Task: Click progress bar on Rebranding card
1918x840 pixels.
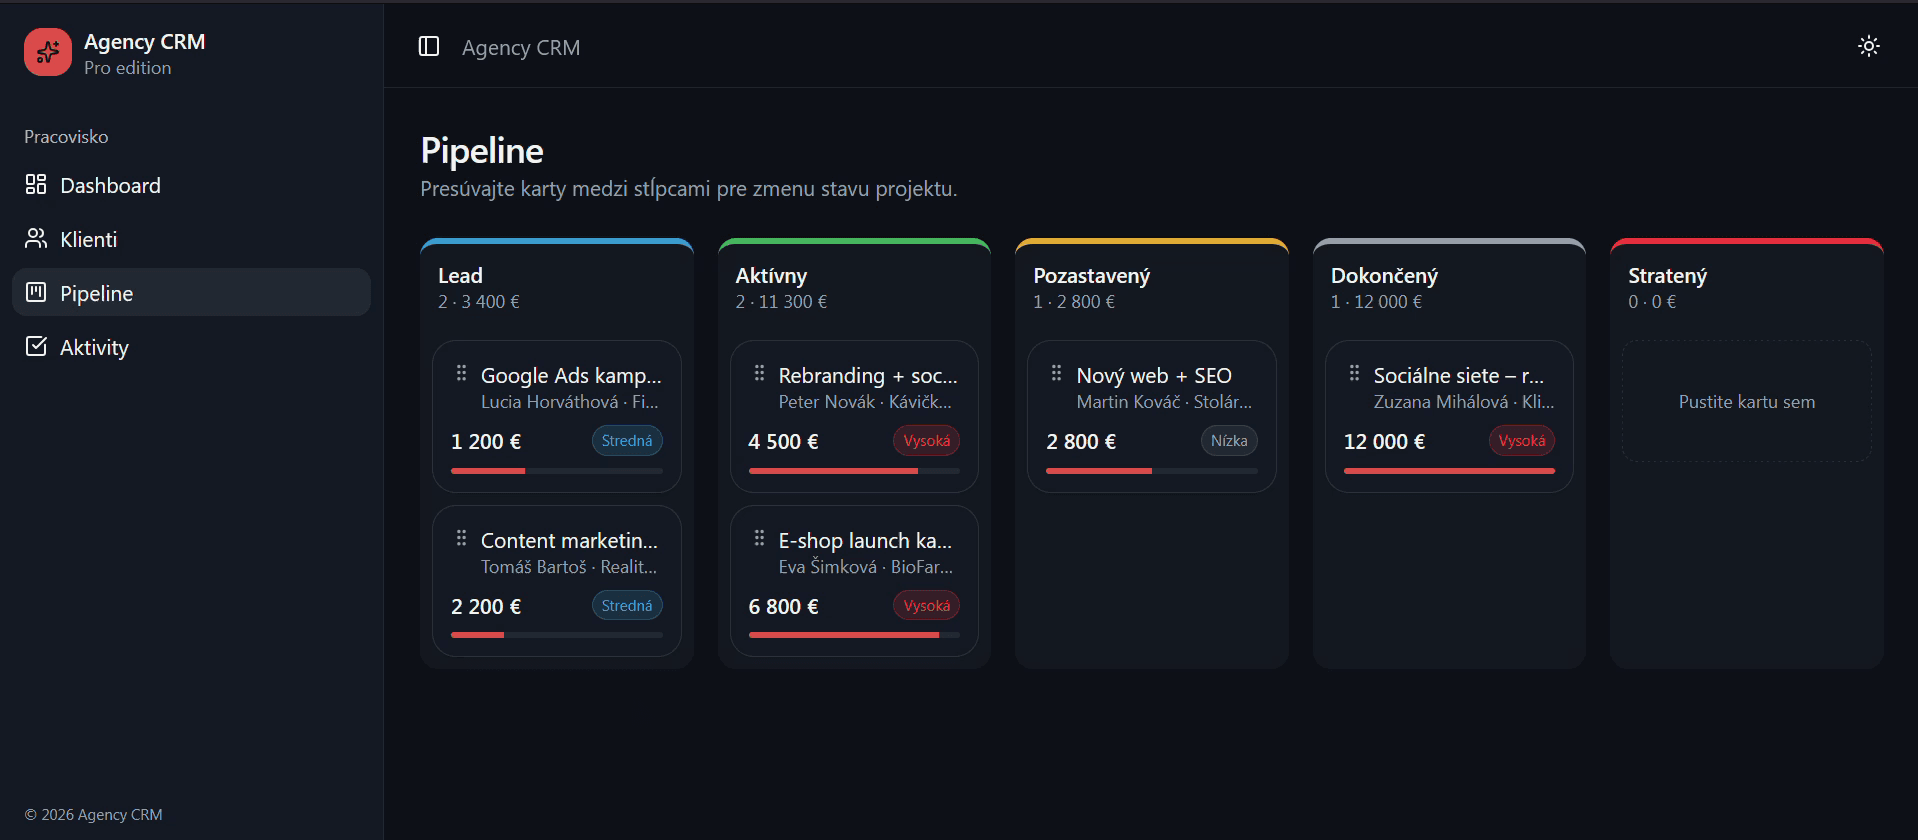Action: click(x=854, y=471)
